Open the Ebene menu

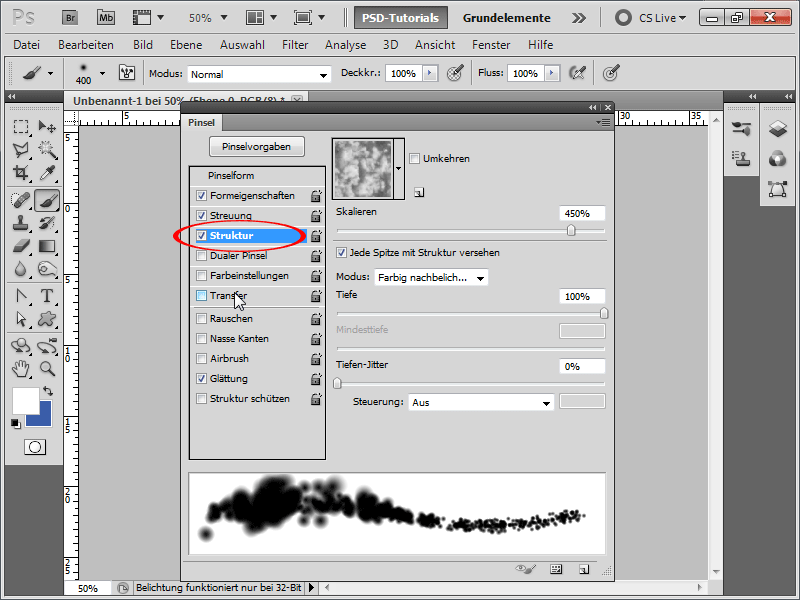(x=186, y=45)
